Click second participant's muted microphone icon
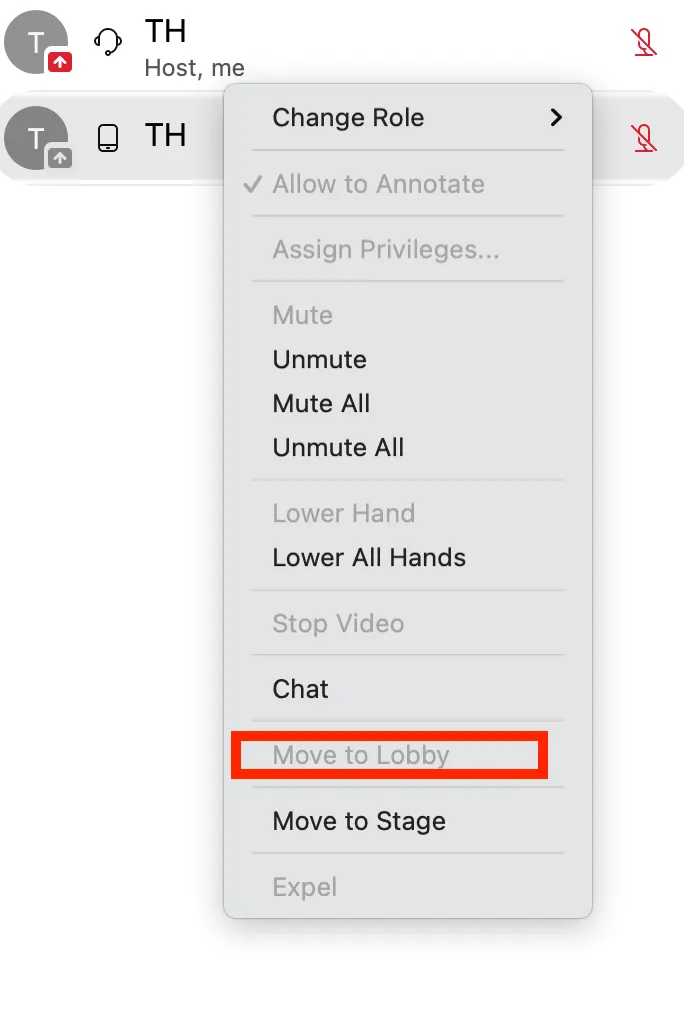The image size is (684, 1022). click(644, 138)
